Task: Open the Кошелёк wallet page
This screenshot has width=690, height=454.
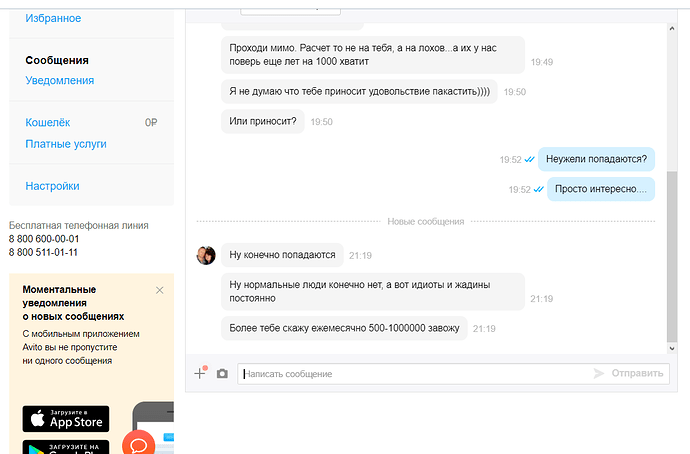Action: pyautogui.click(x=48, y=122)
